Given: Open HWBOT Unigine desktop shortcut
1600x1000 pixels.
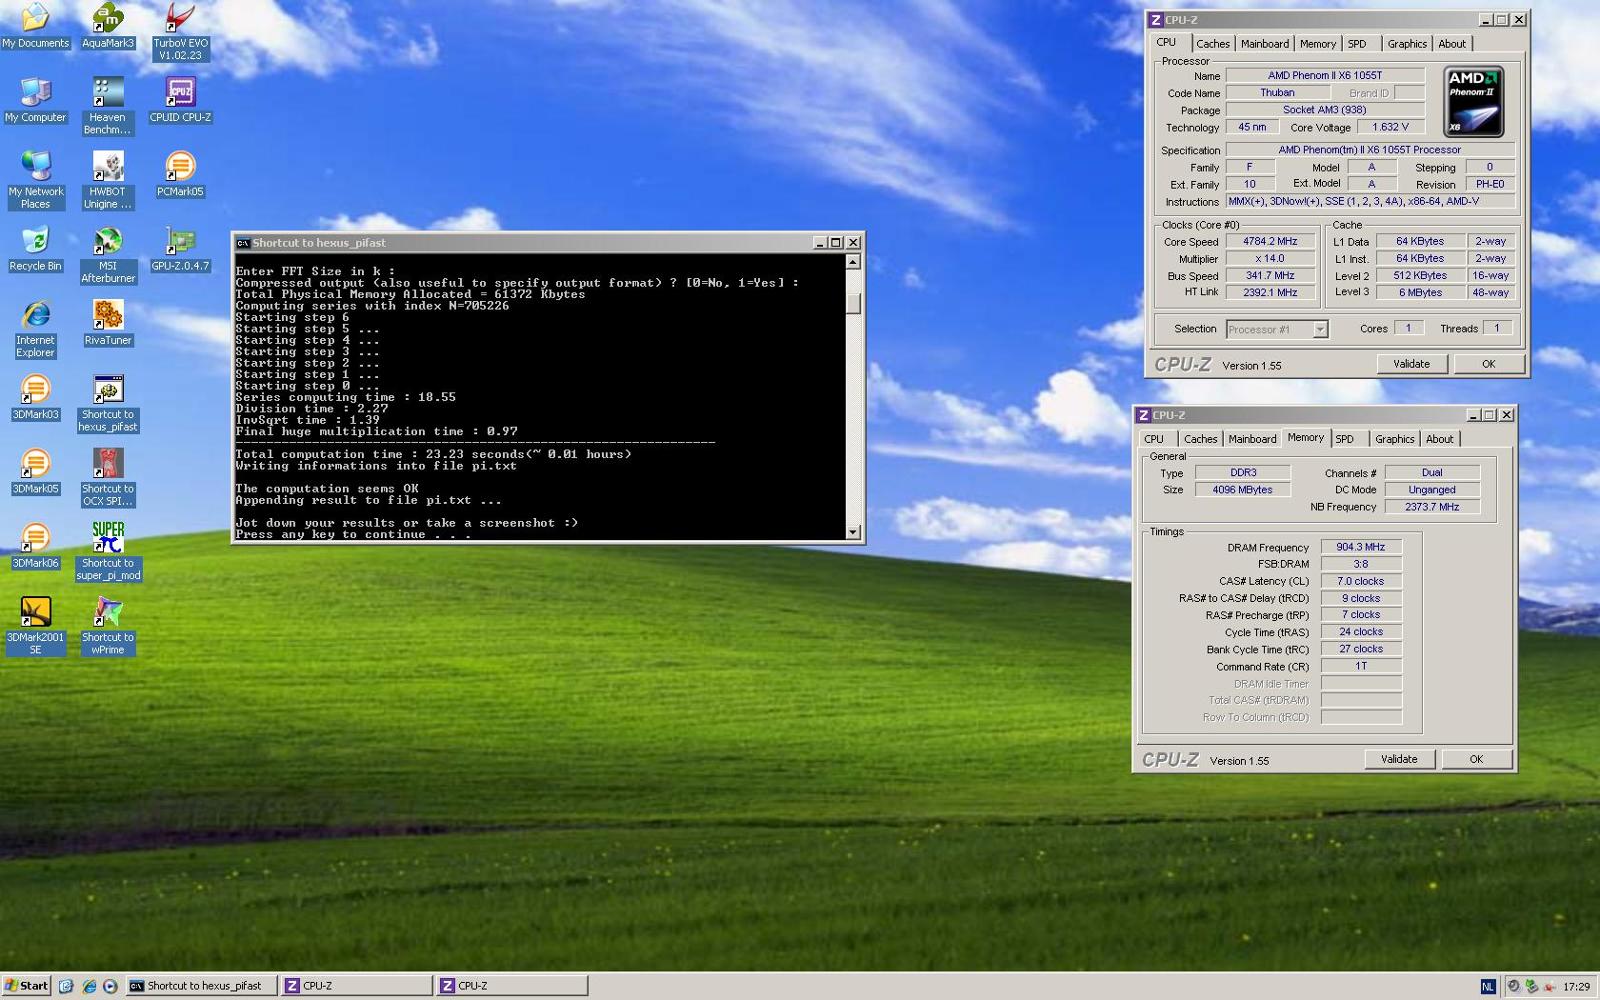Looking at the screenshot, I should [107, 180].
